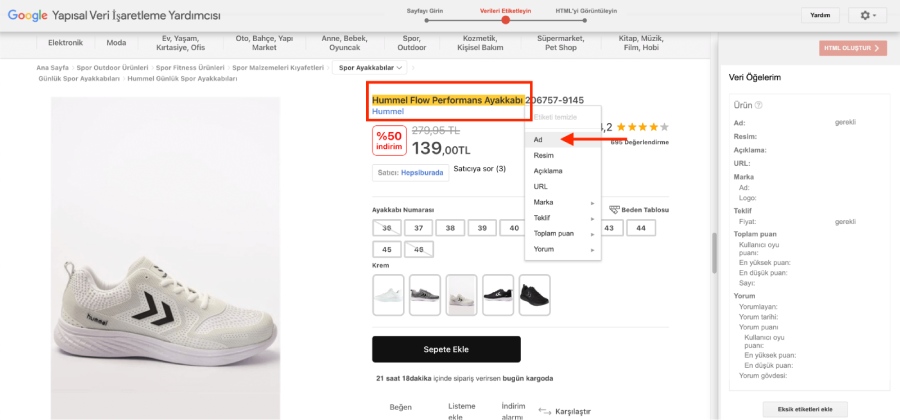Select Ad from the tag context menu

[x=540, y=140]
